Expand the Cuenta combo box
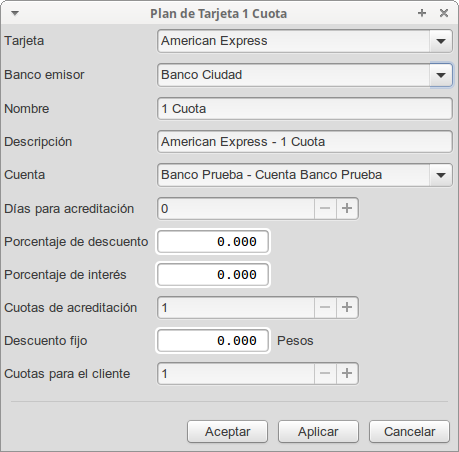The height and width of the screenshot is (452, 459). pos(441,175)
